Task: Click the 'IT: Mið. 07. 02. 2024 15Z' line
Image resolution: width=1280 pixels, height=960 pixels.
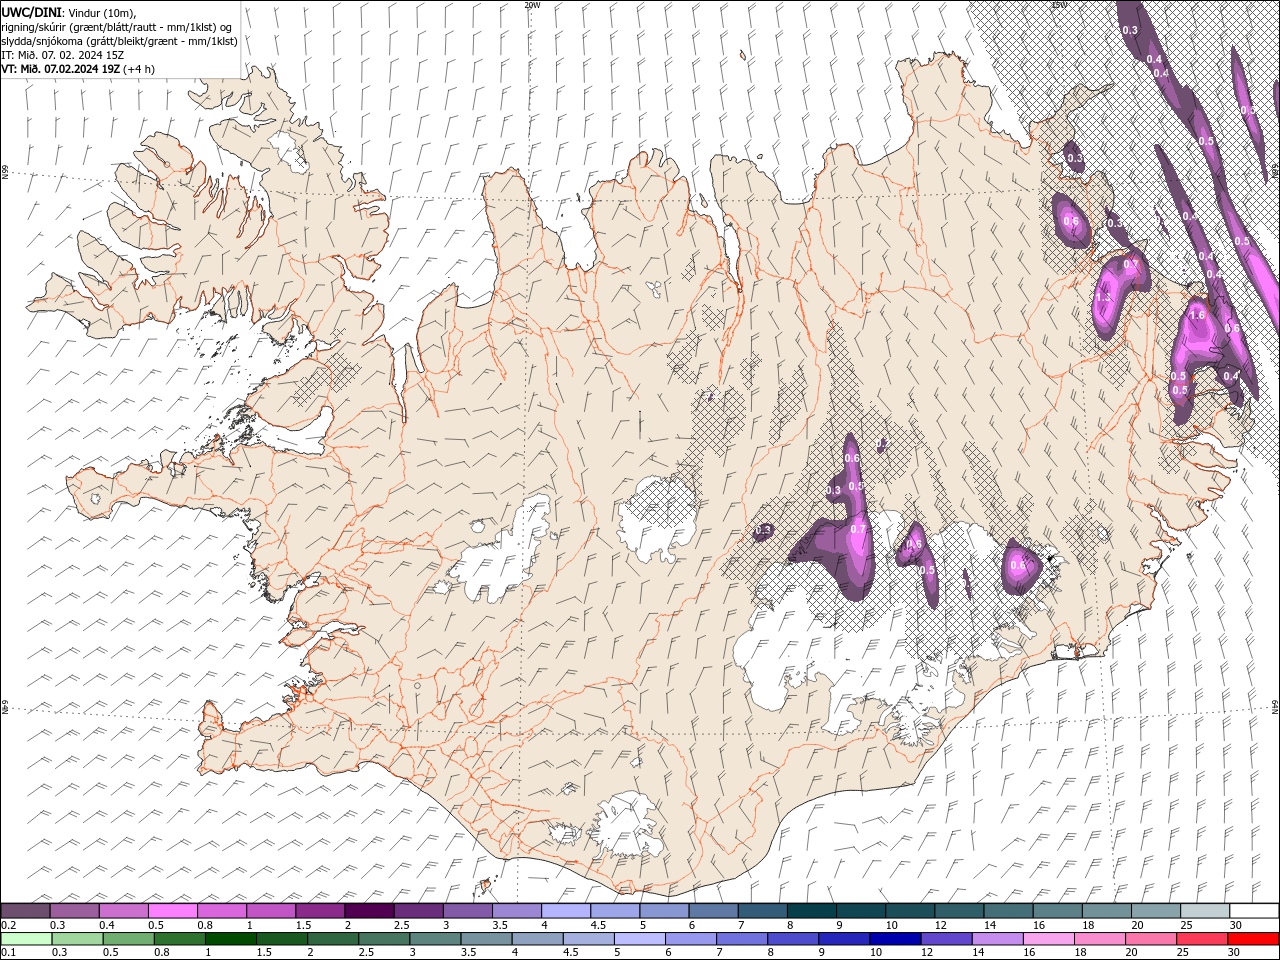Action: click(62, 55)
